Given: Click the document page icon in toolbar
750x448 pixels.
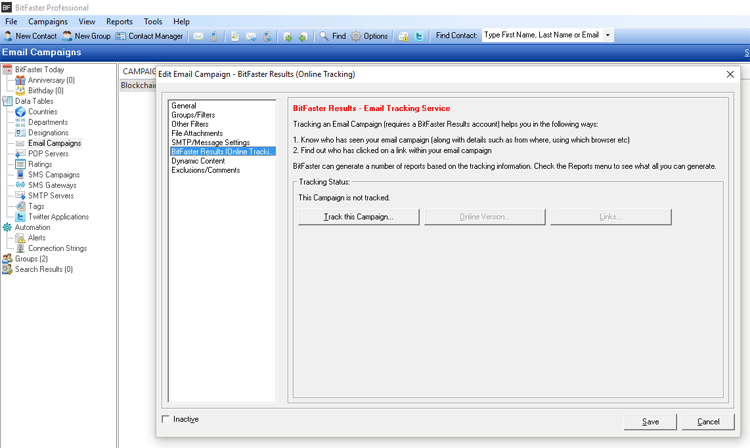Looking at the screenshot, I should pyautogui.click(x=235, y=36).
